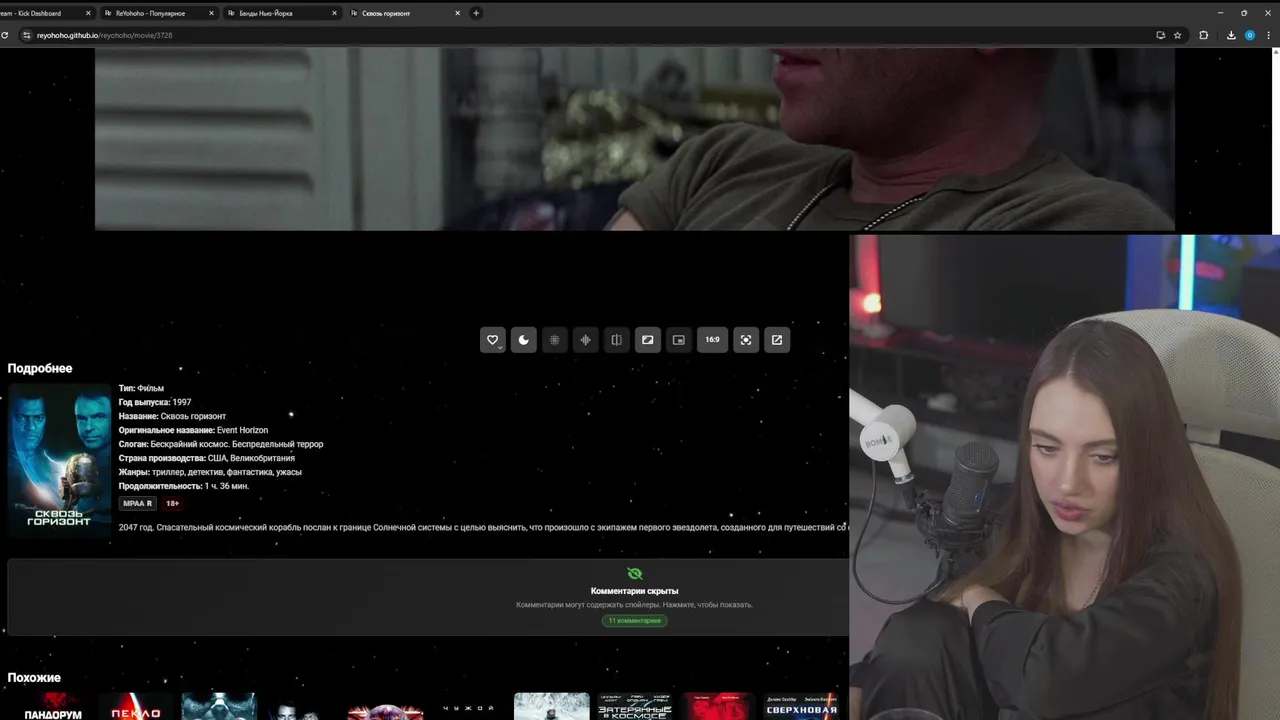This screenshot has height=720, width=1280.
Task: Change the 16:9 aspect ratio button
Action: click(x=712, y=340)
